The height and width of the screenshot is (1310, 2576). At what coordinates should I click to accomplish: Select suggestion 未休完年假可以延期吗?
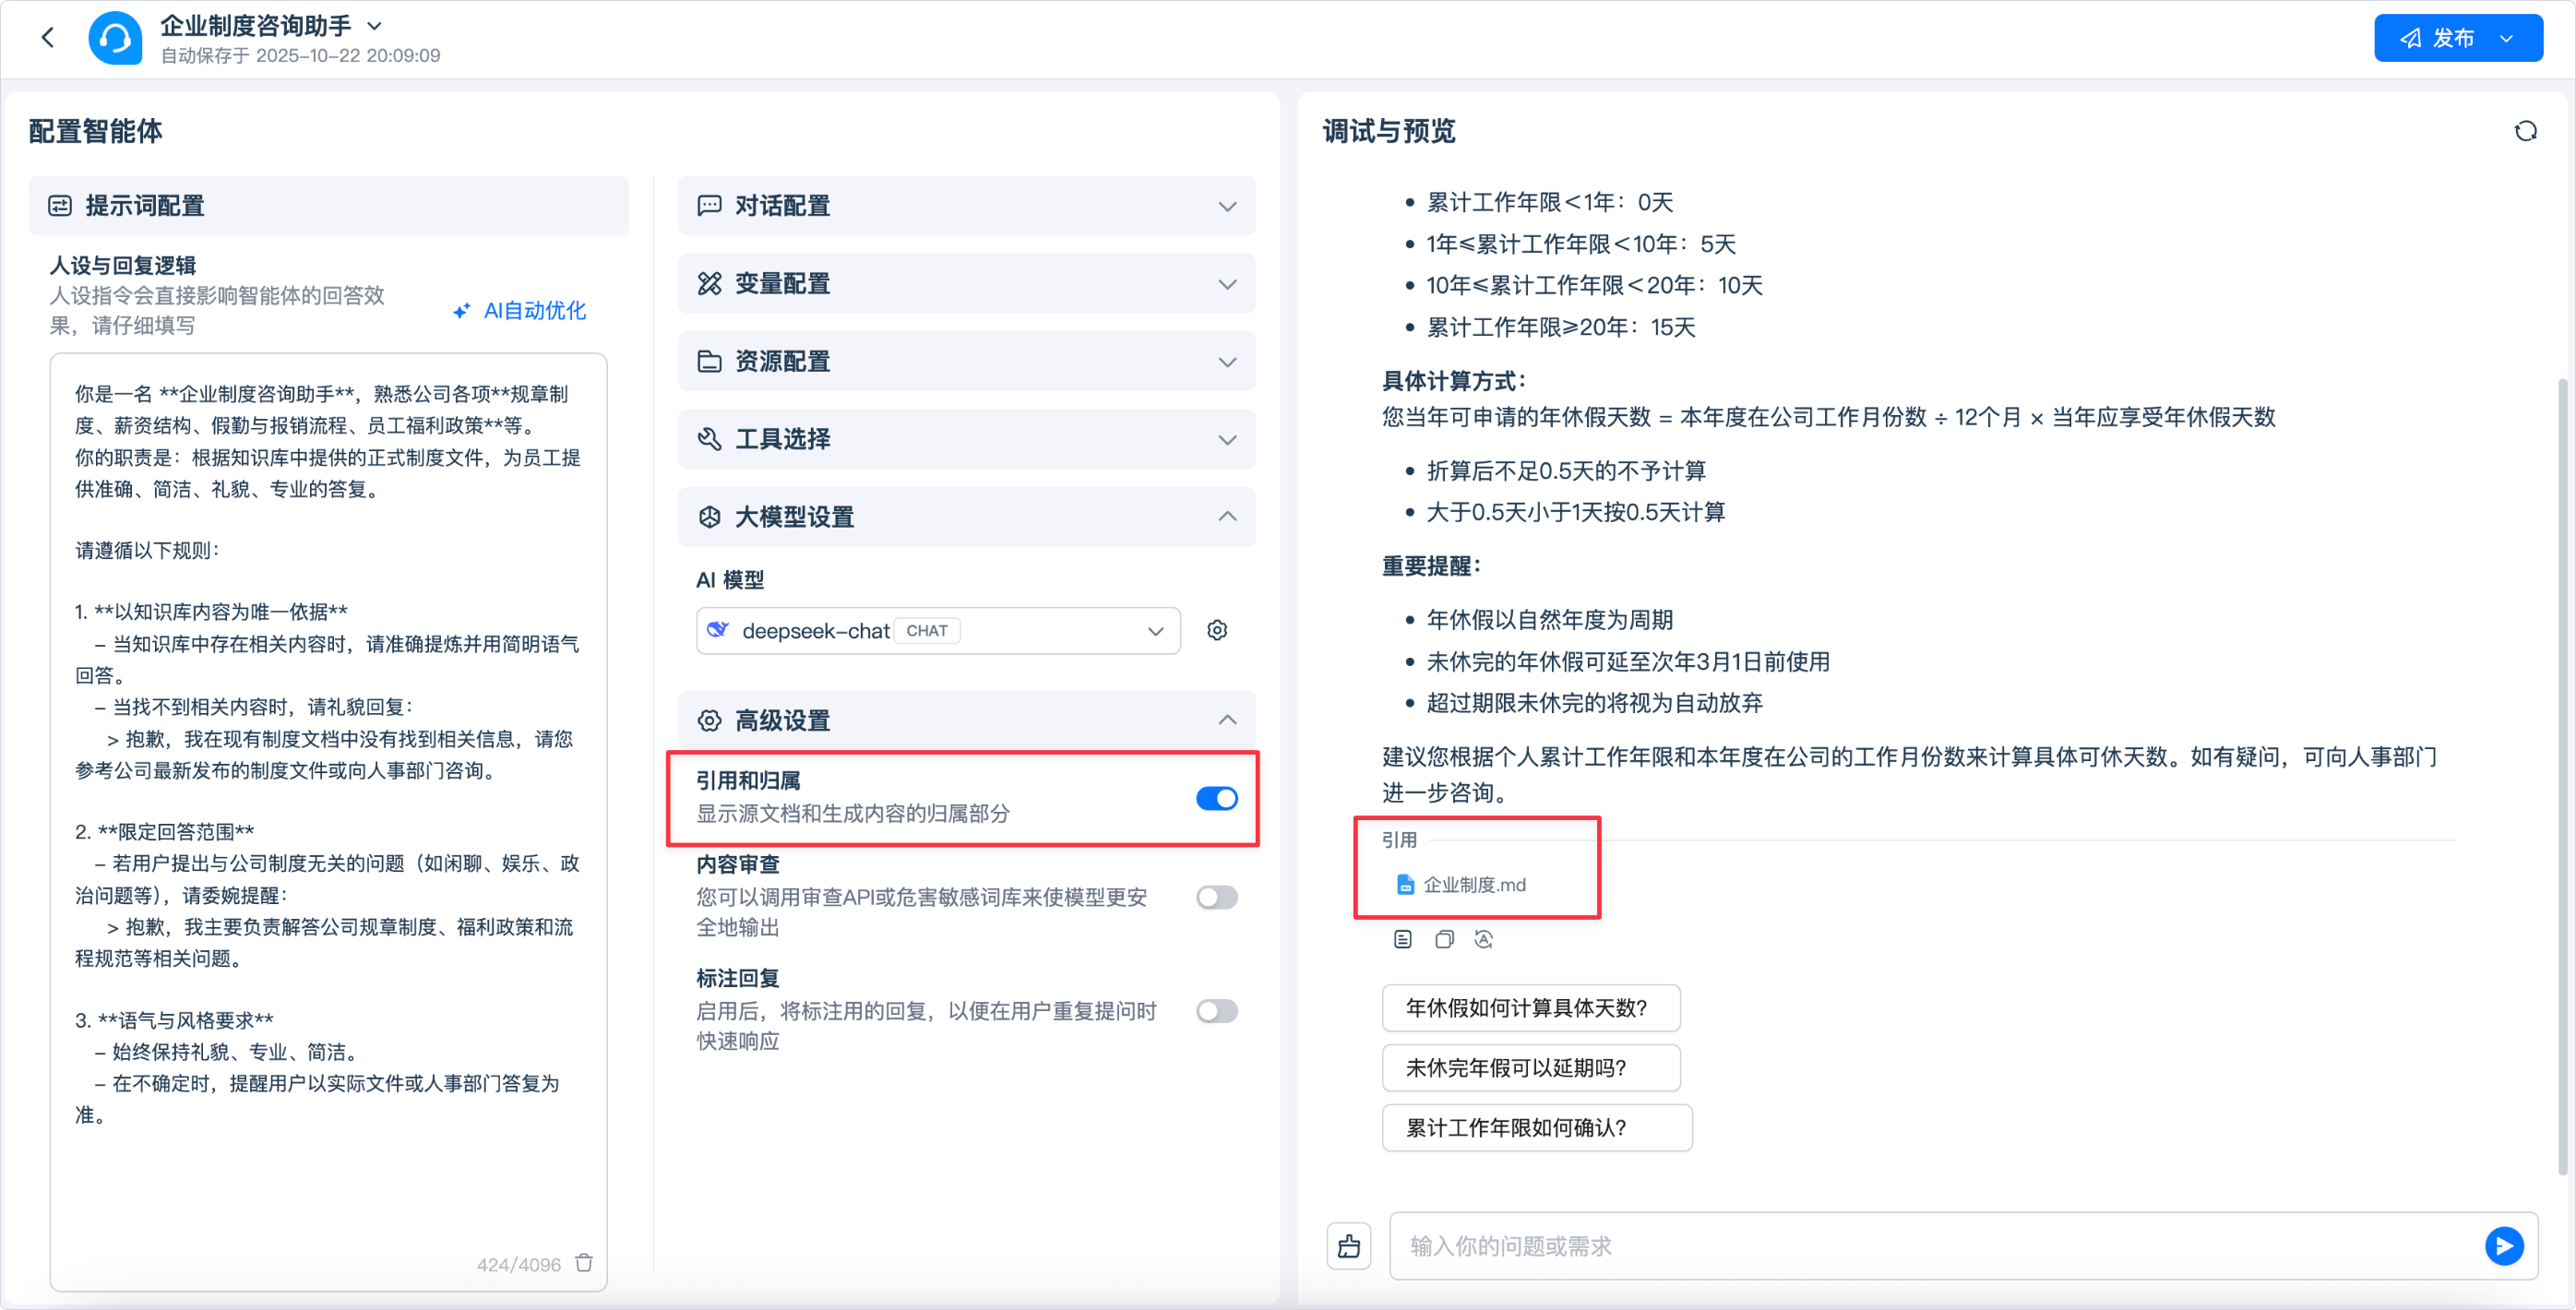(1529, 1068)
